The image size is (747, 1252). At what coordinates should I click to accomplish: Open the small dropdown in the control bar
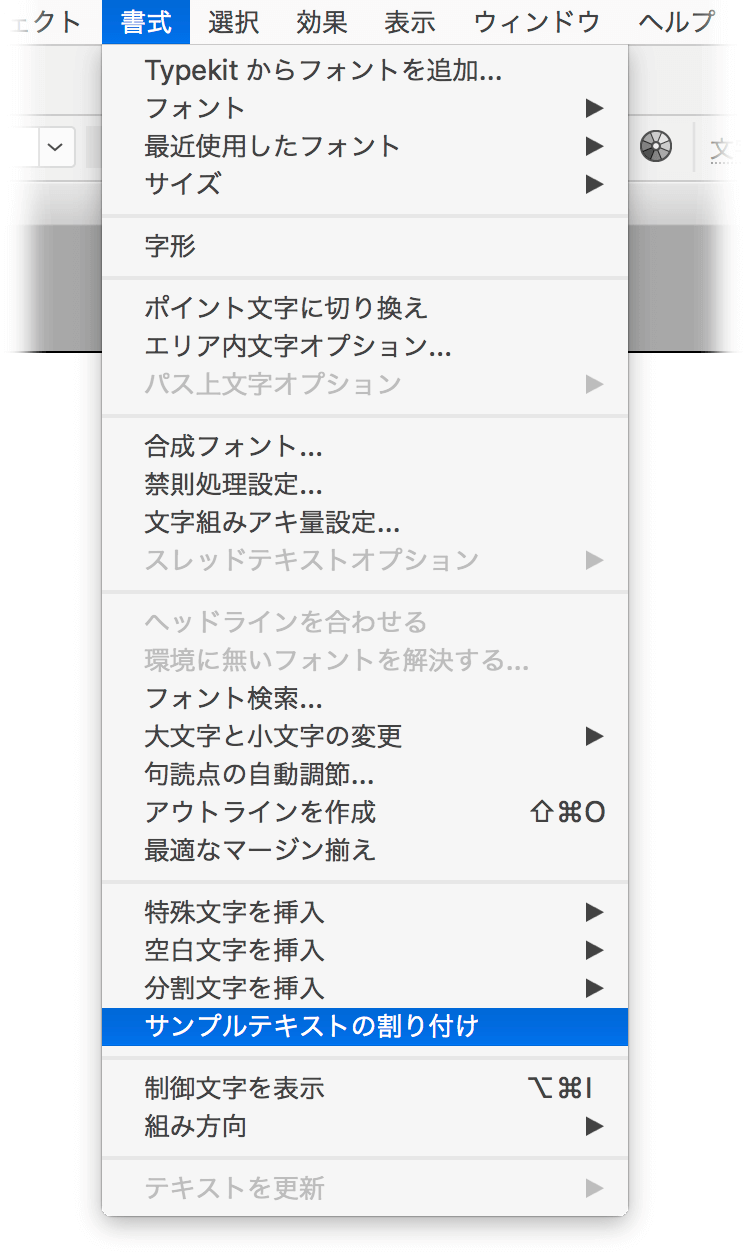coord(56,148)
